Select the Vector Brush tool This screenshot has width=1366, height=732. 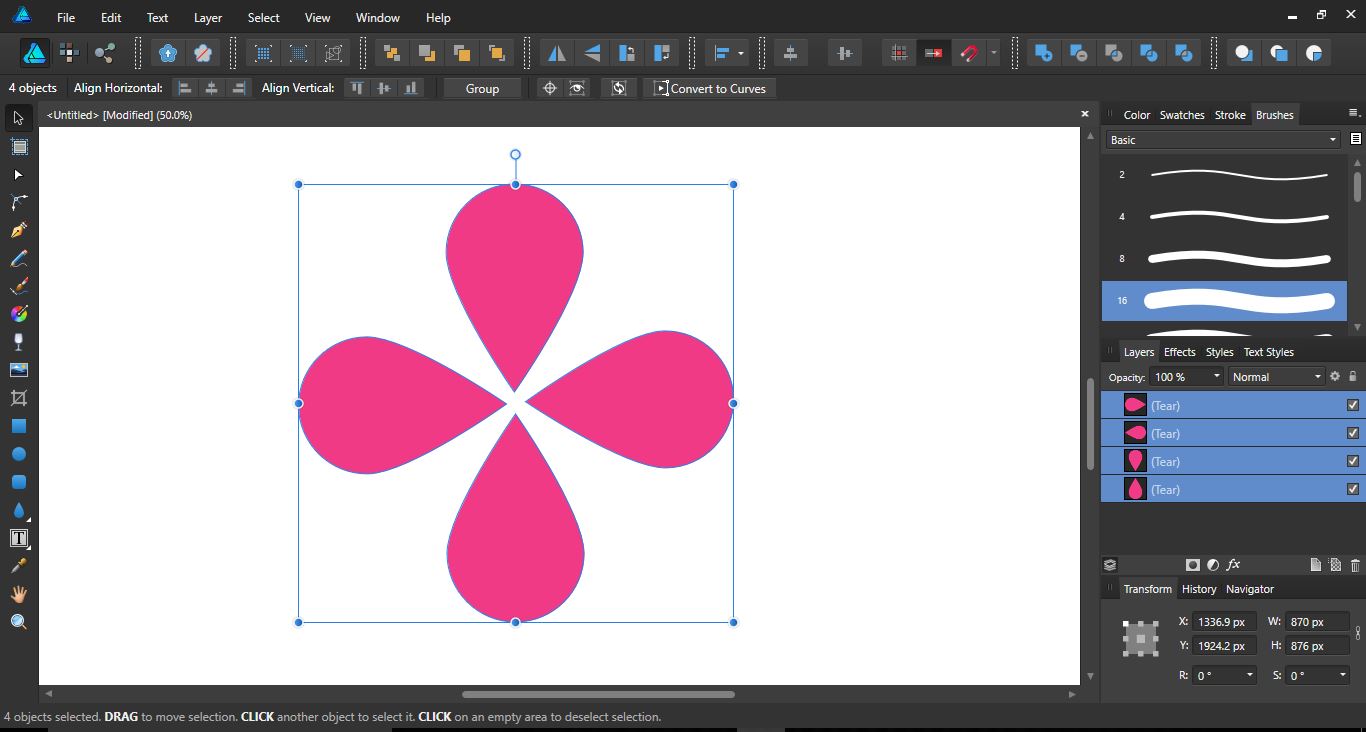coord(18,287)
